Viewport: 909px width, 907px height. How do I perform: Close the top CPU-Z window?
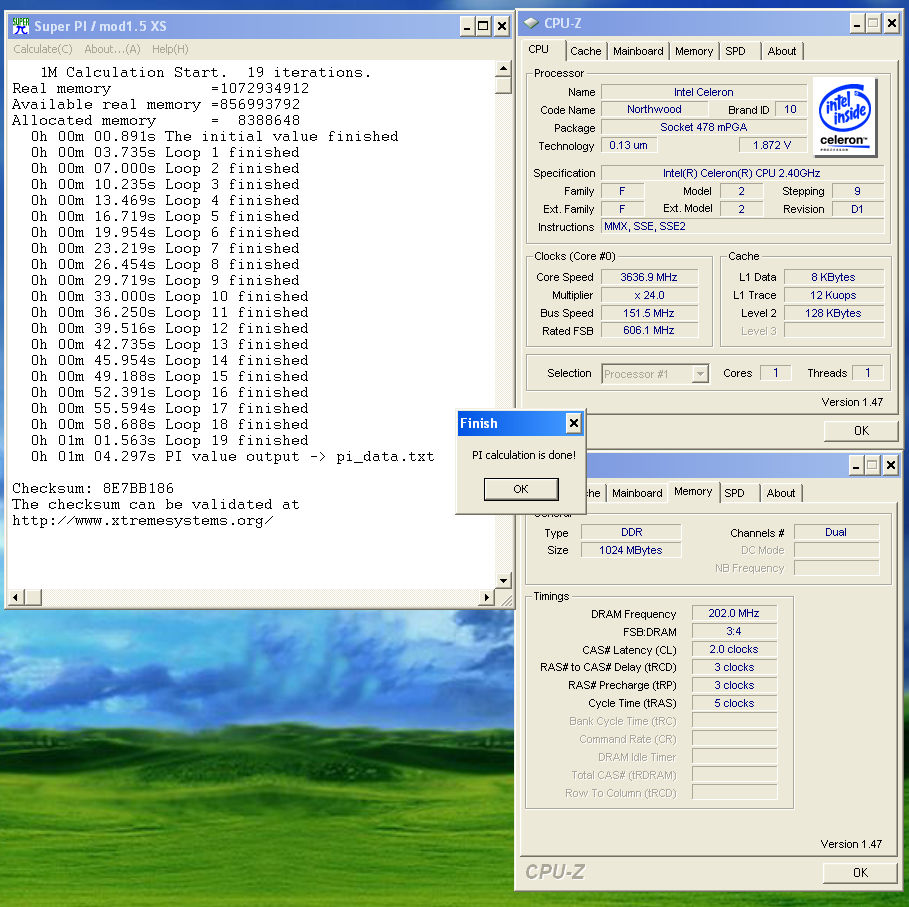[x=892, y=23]
